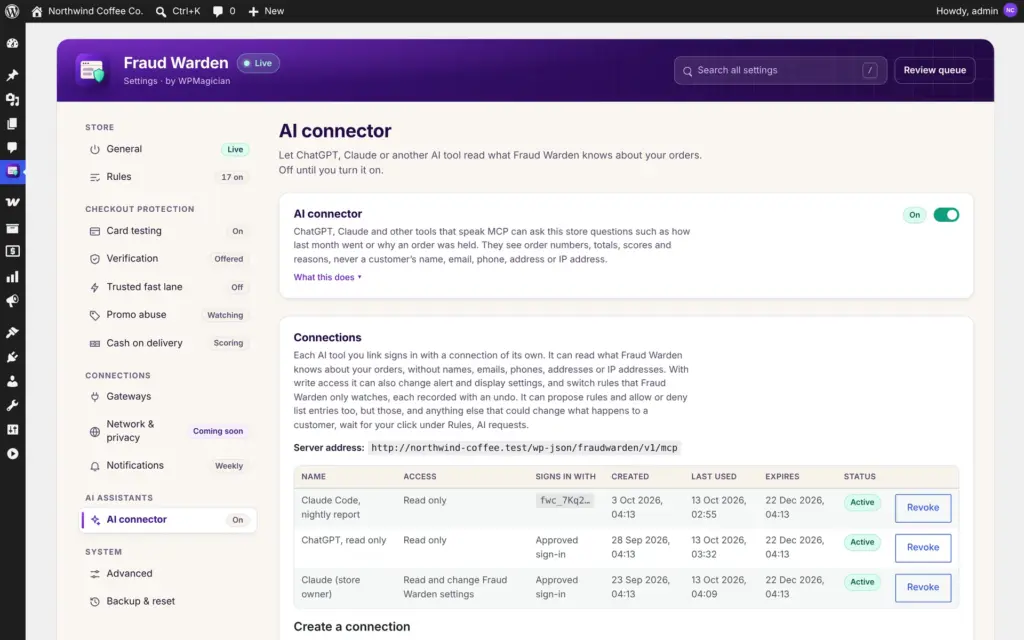The width and height of the screenshot is (1024, 640).
Task: Open the WordPress logo menu
Action: (12, 11)
